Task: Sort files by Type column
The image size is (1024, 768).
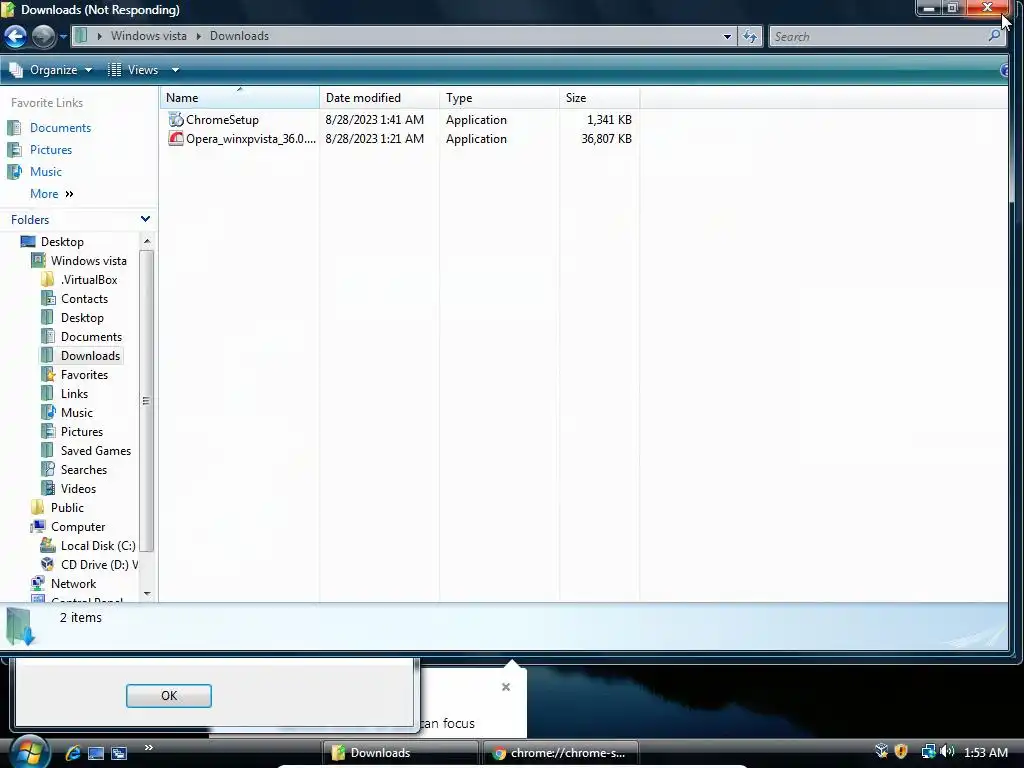Action: [500, 98]
